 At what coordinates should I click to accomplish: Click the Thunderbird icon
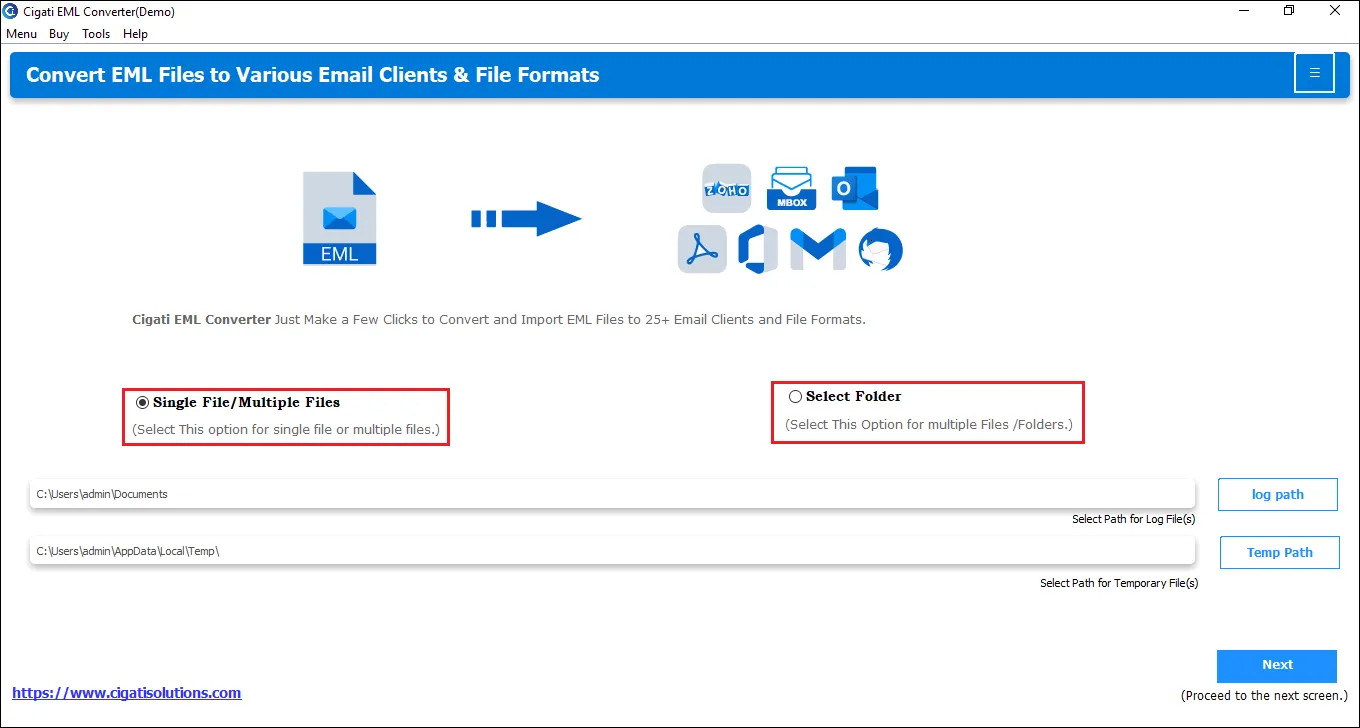coord(880,250)
